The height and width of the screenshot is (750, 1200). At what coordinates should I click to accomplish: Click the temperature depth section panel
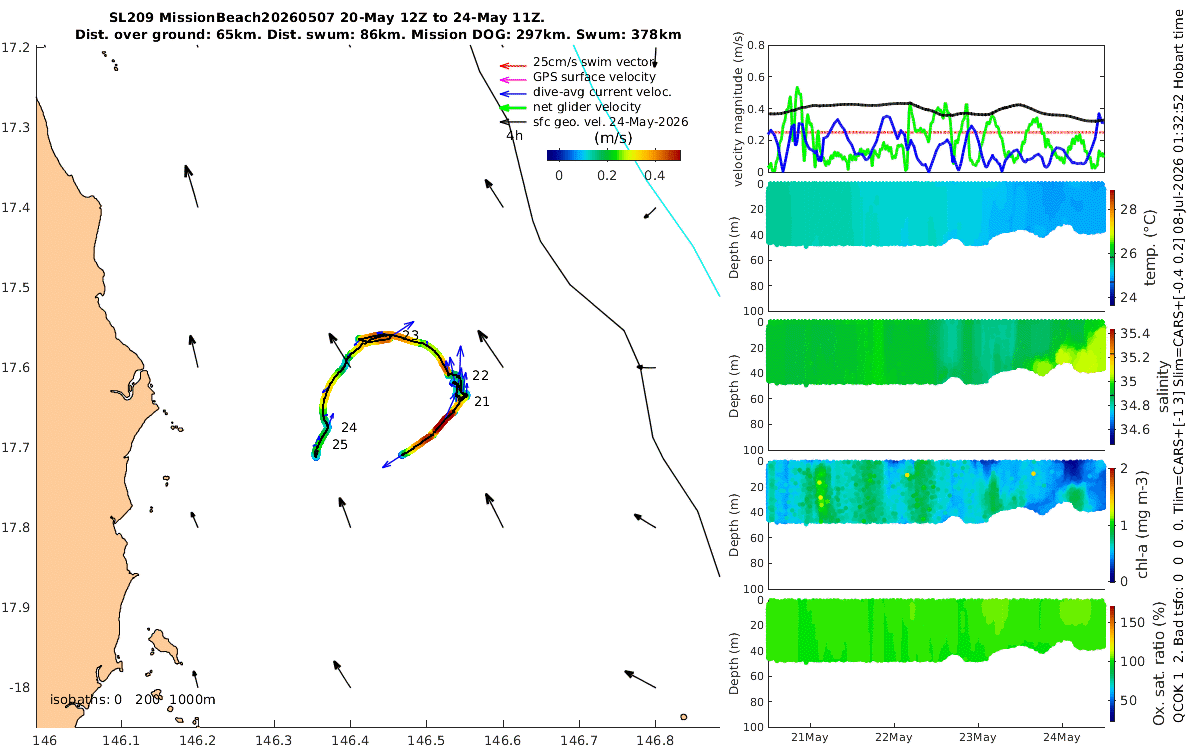tap(935, 248)
